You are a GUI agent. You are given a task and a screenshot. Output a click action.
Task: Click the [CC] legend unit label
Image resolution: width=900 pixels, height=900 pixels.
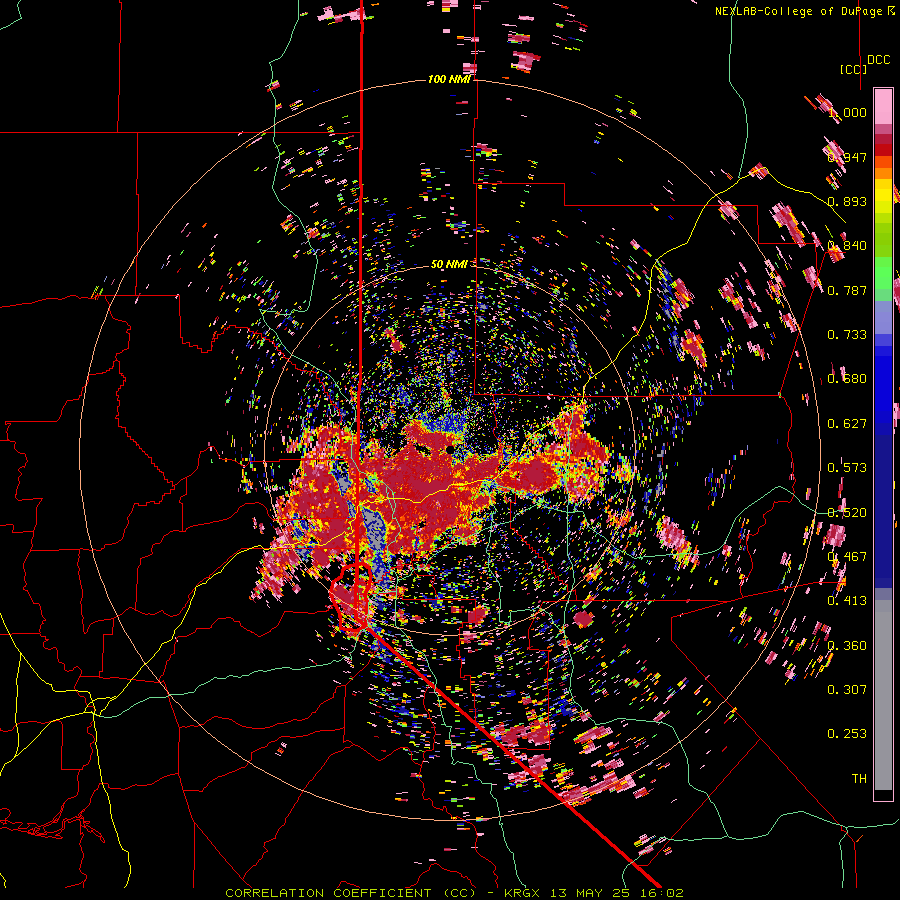[x=853, y=69]
